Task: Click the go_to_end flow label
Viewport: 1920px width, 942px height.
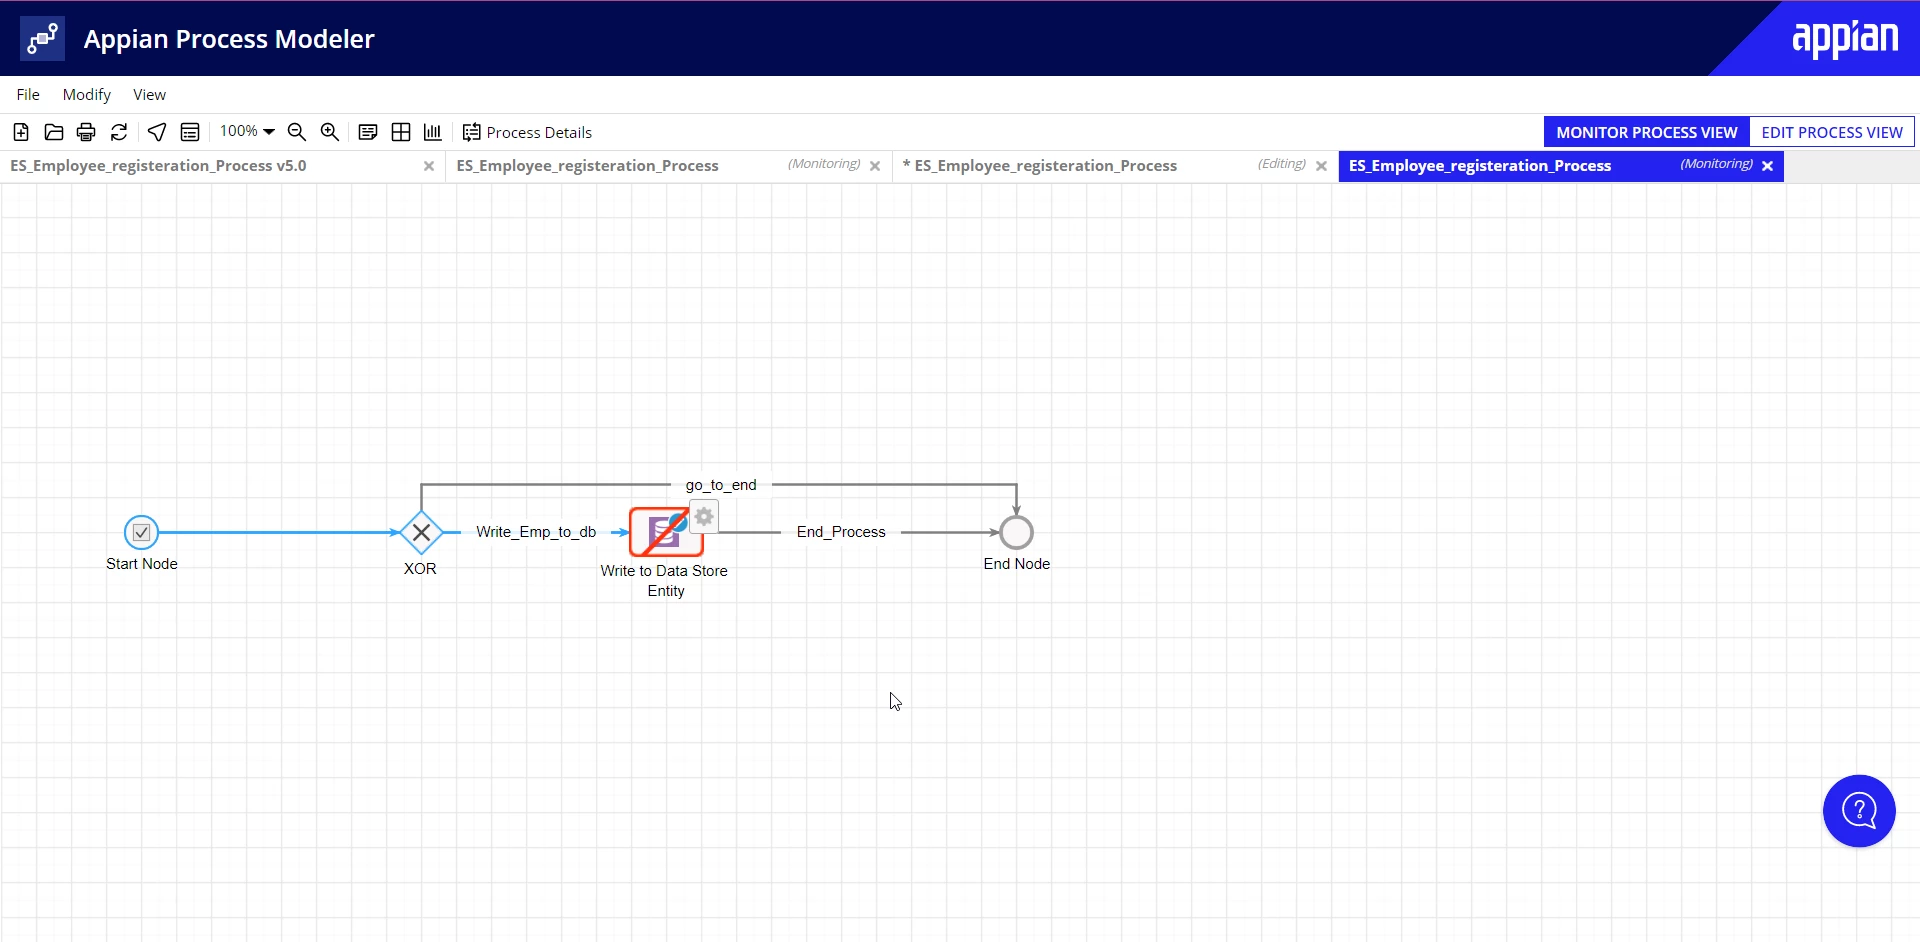Action: 721,485
